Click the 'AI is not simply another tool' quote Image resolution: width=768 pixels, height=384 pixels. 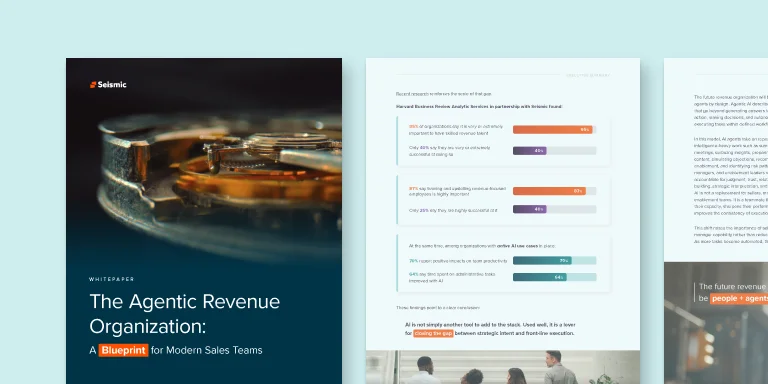[x=490, y=329]
